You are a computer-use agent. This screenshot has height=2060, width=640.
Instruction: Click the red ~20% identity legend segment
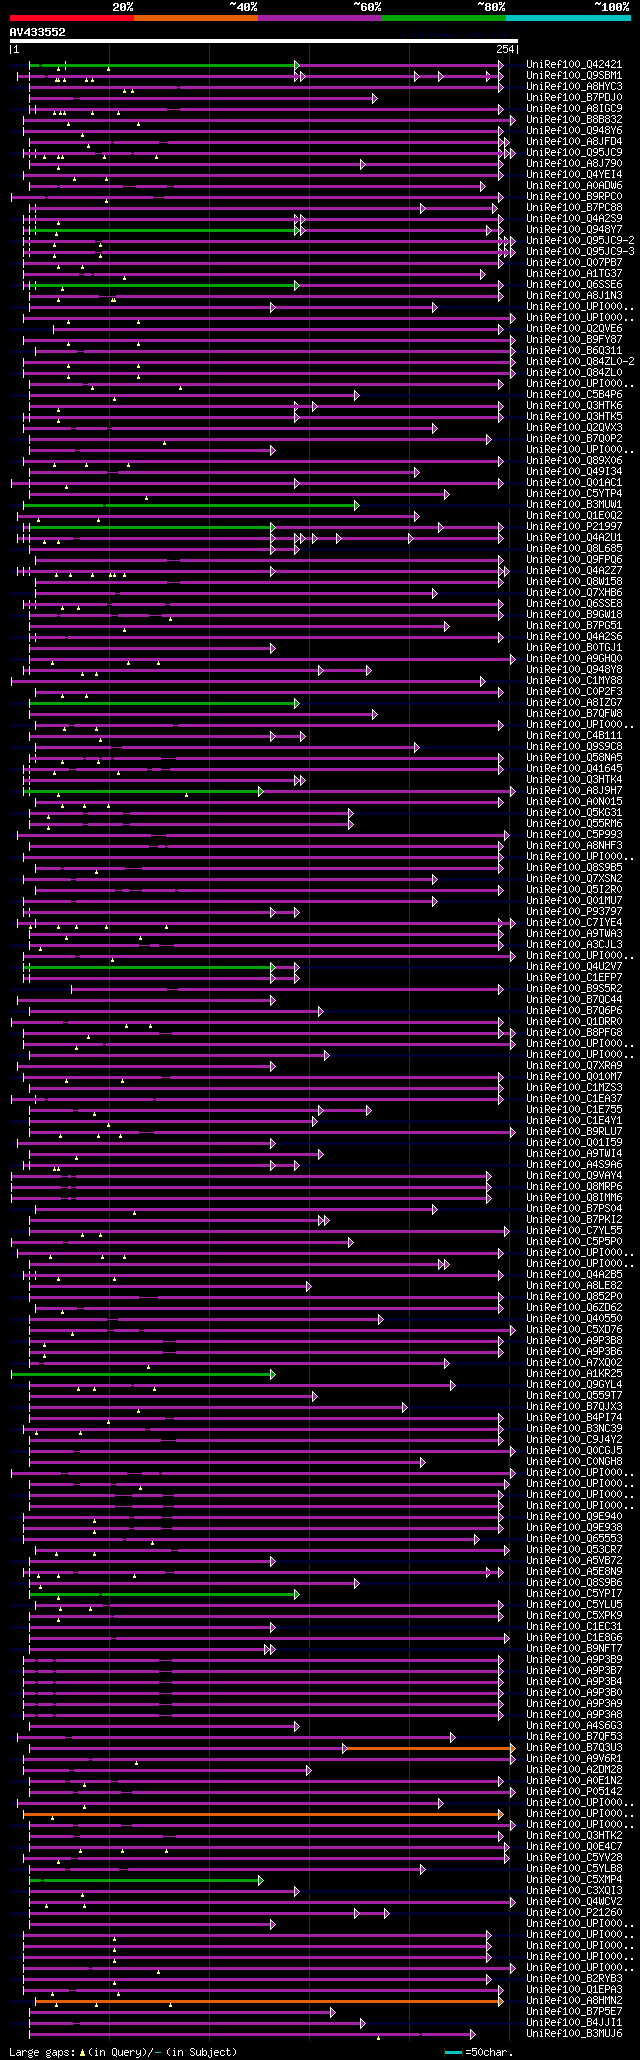pos(71,18)
